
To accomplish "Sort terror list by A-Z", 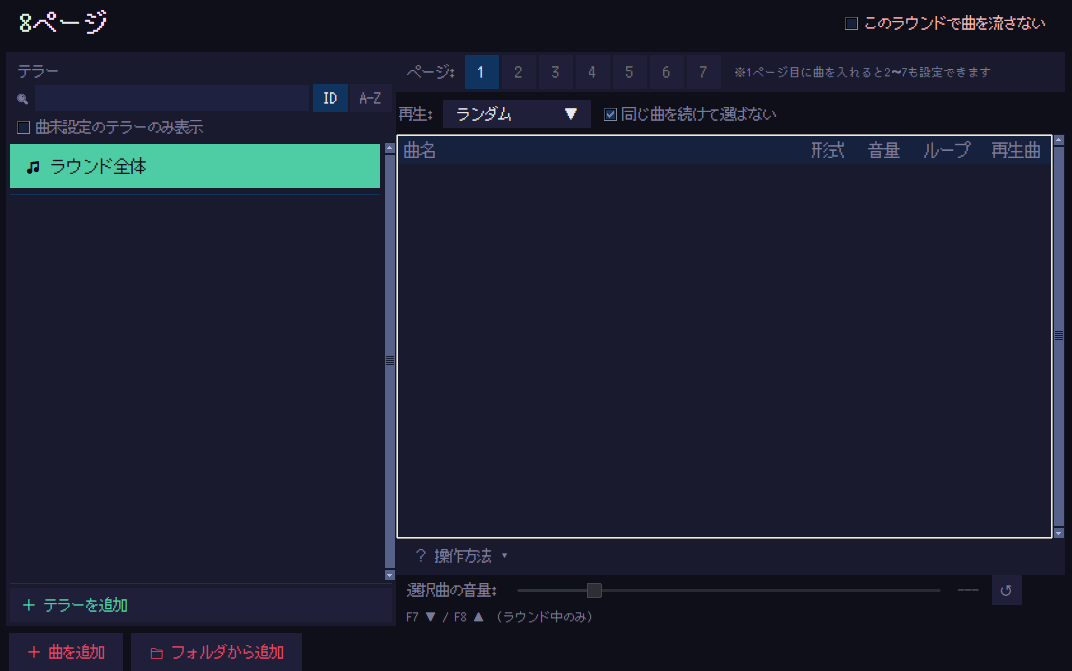I will pos(370,98).
